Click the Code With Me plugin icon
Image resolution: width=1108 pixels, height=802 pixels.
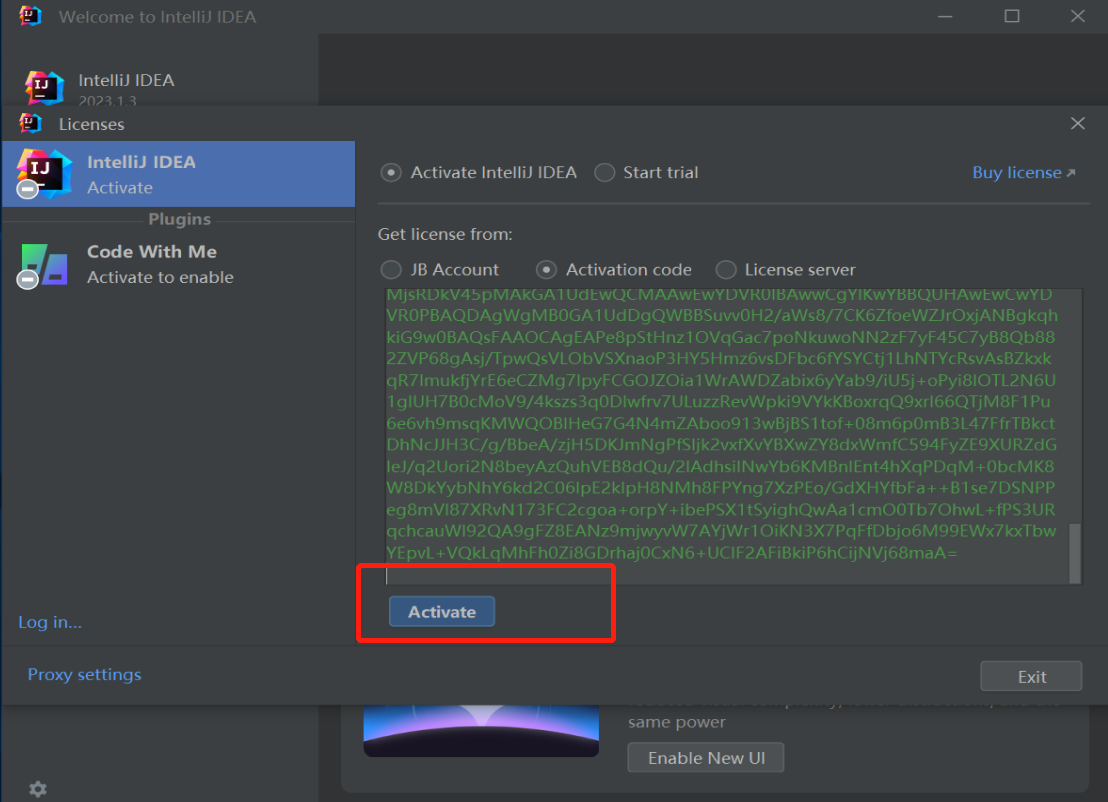tap(43, 265)
